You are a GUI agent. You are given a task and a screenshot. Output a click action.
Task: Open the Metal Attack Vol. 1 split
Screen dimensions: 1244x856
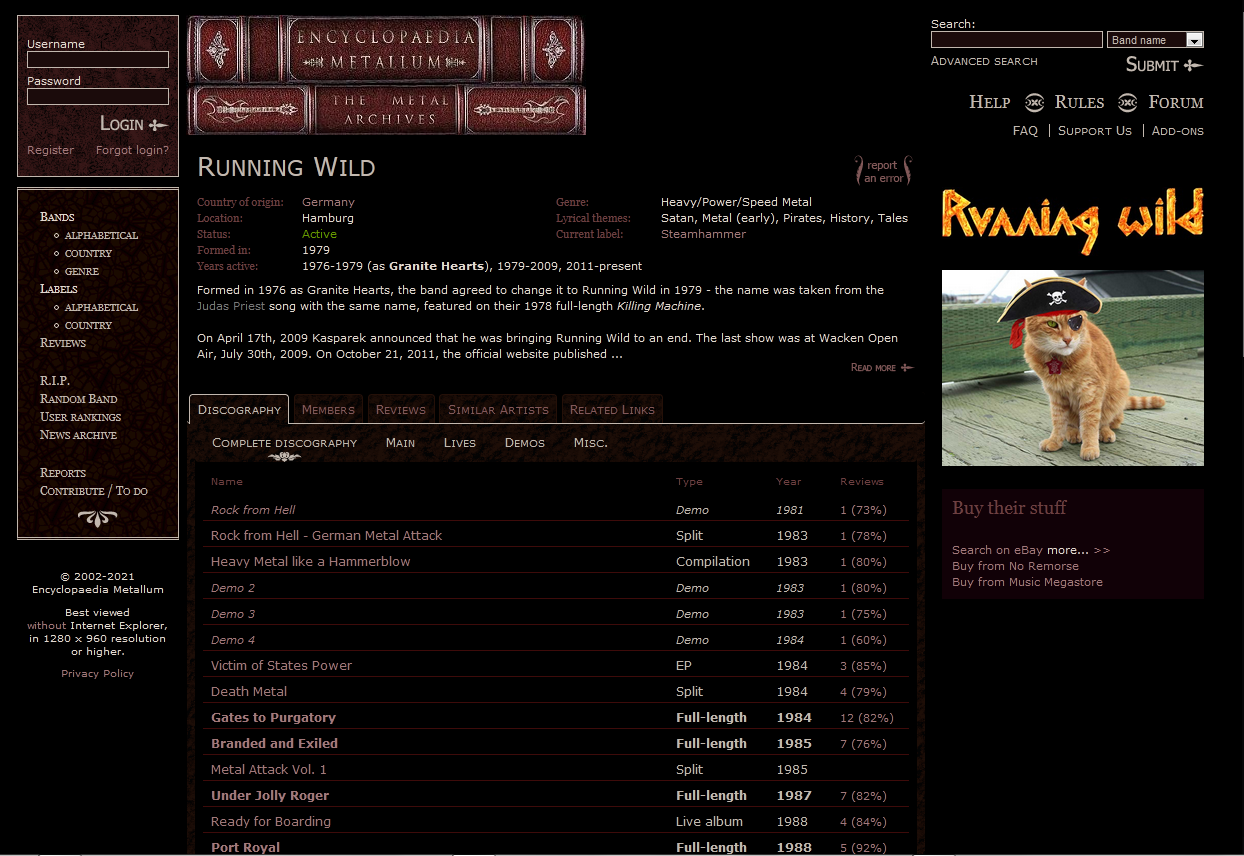click(x=269, y=770)
